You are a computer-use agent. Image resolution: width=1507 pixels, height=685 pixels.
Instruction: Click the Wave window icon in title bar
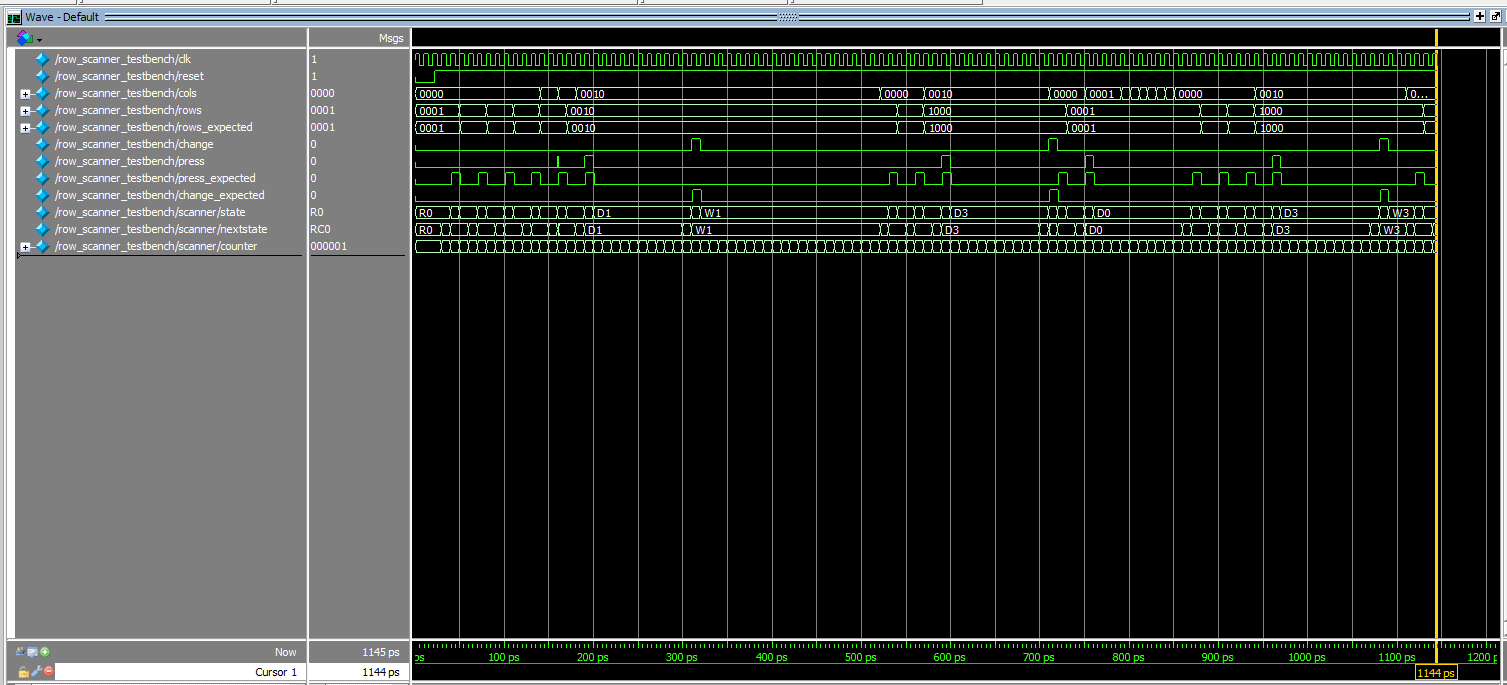pyautogui.click(x=14, y=17)
